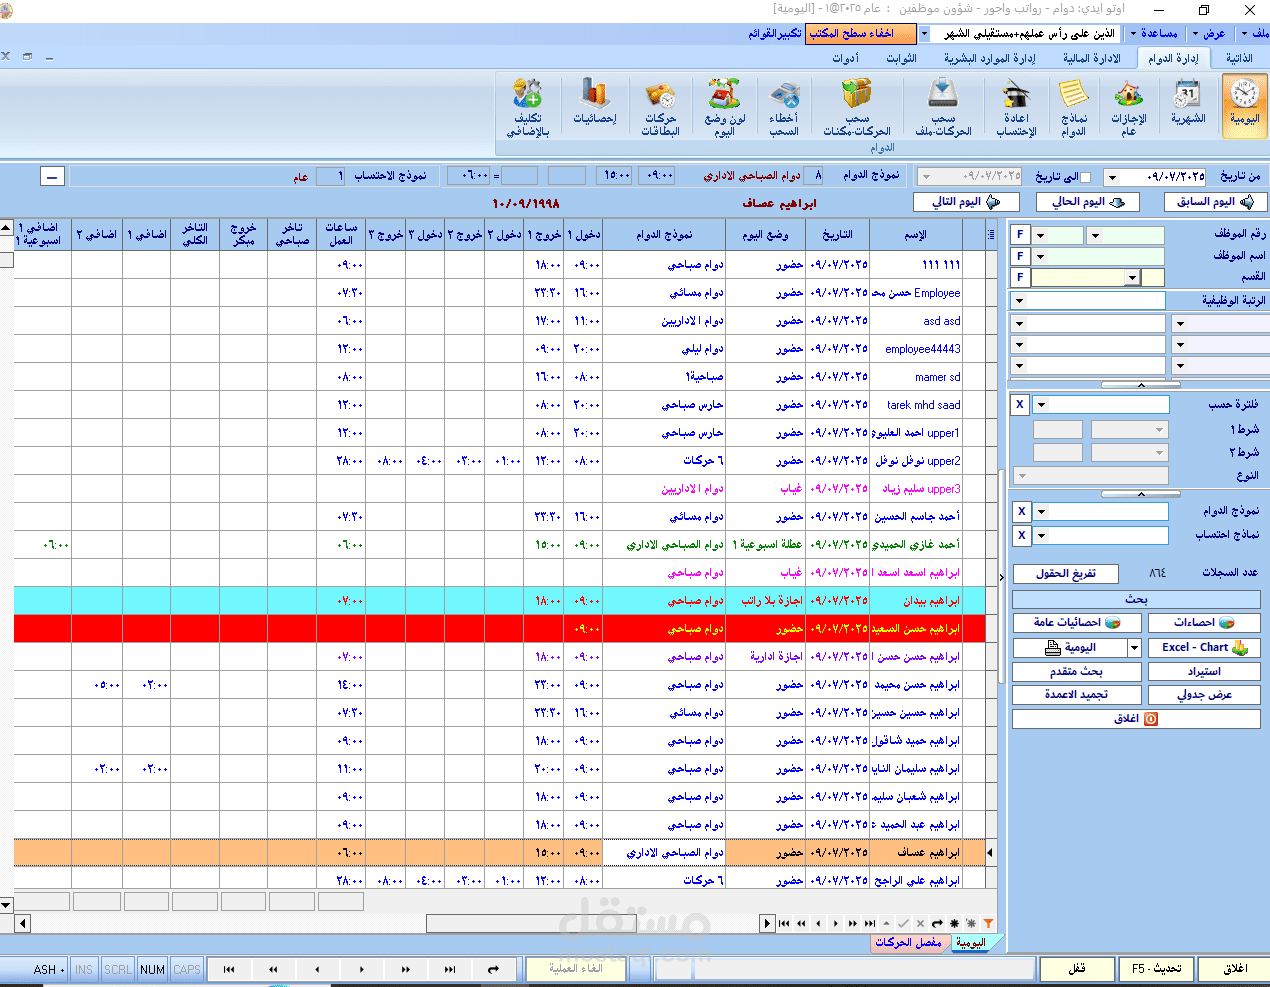Image resolution: width=1270 pixels, height=987 pixels.
Task: Click the filter funnel icon in grid navigator
Action: pos(988,923)
